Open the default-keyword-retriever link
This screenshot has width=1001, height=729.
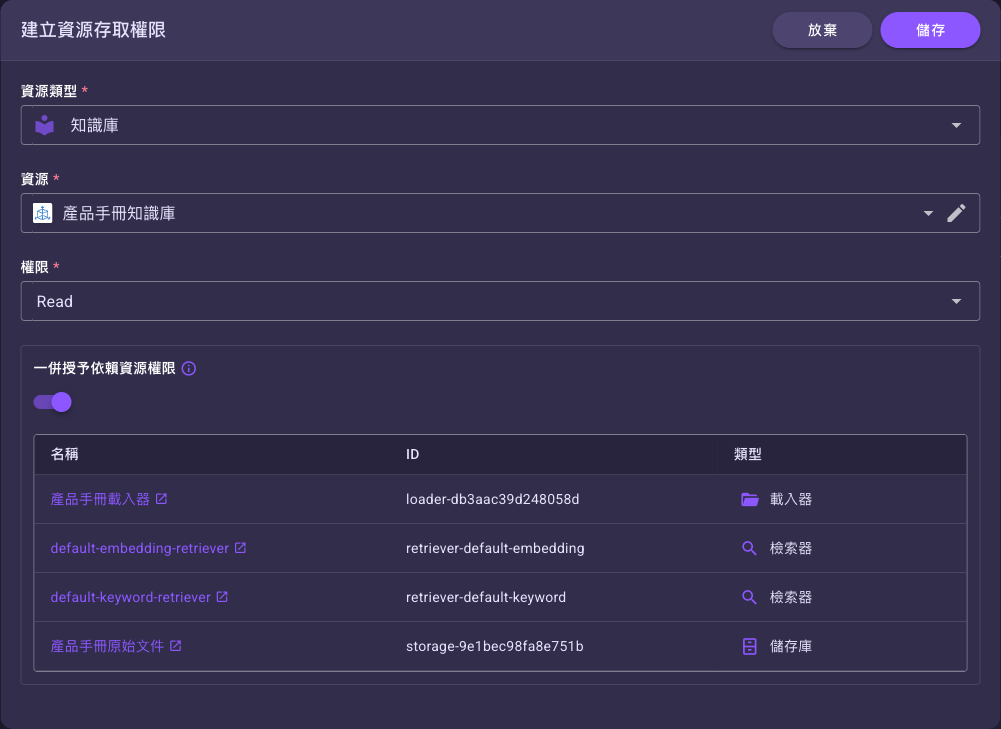click(130, 597)
